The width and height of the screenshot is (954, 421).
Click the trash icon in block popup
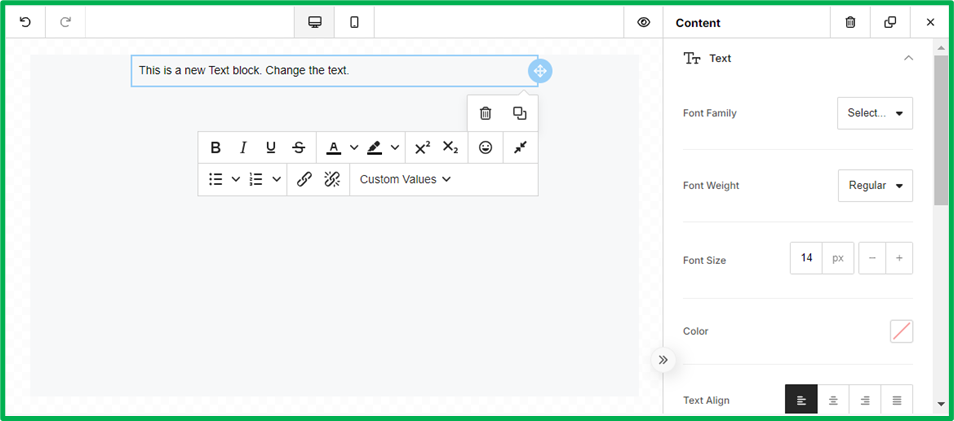coord(485,113)
